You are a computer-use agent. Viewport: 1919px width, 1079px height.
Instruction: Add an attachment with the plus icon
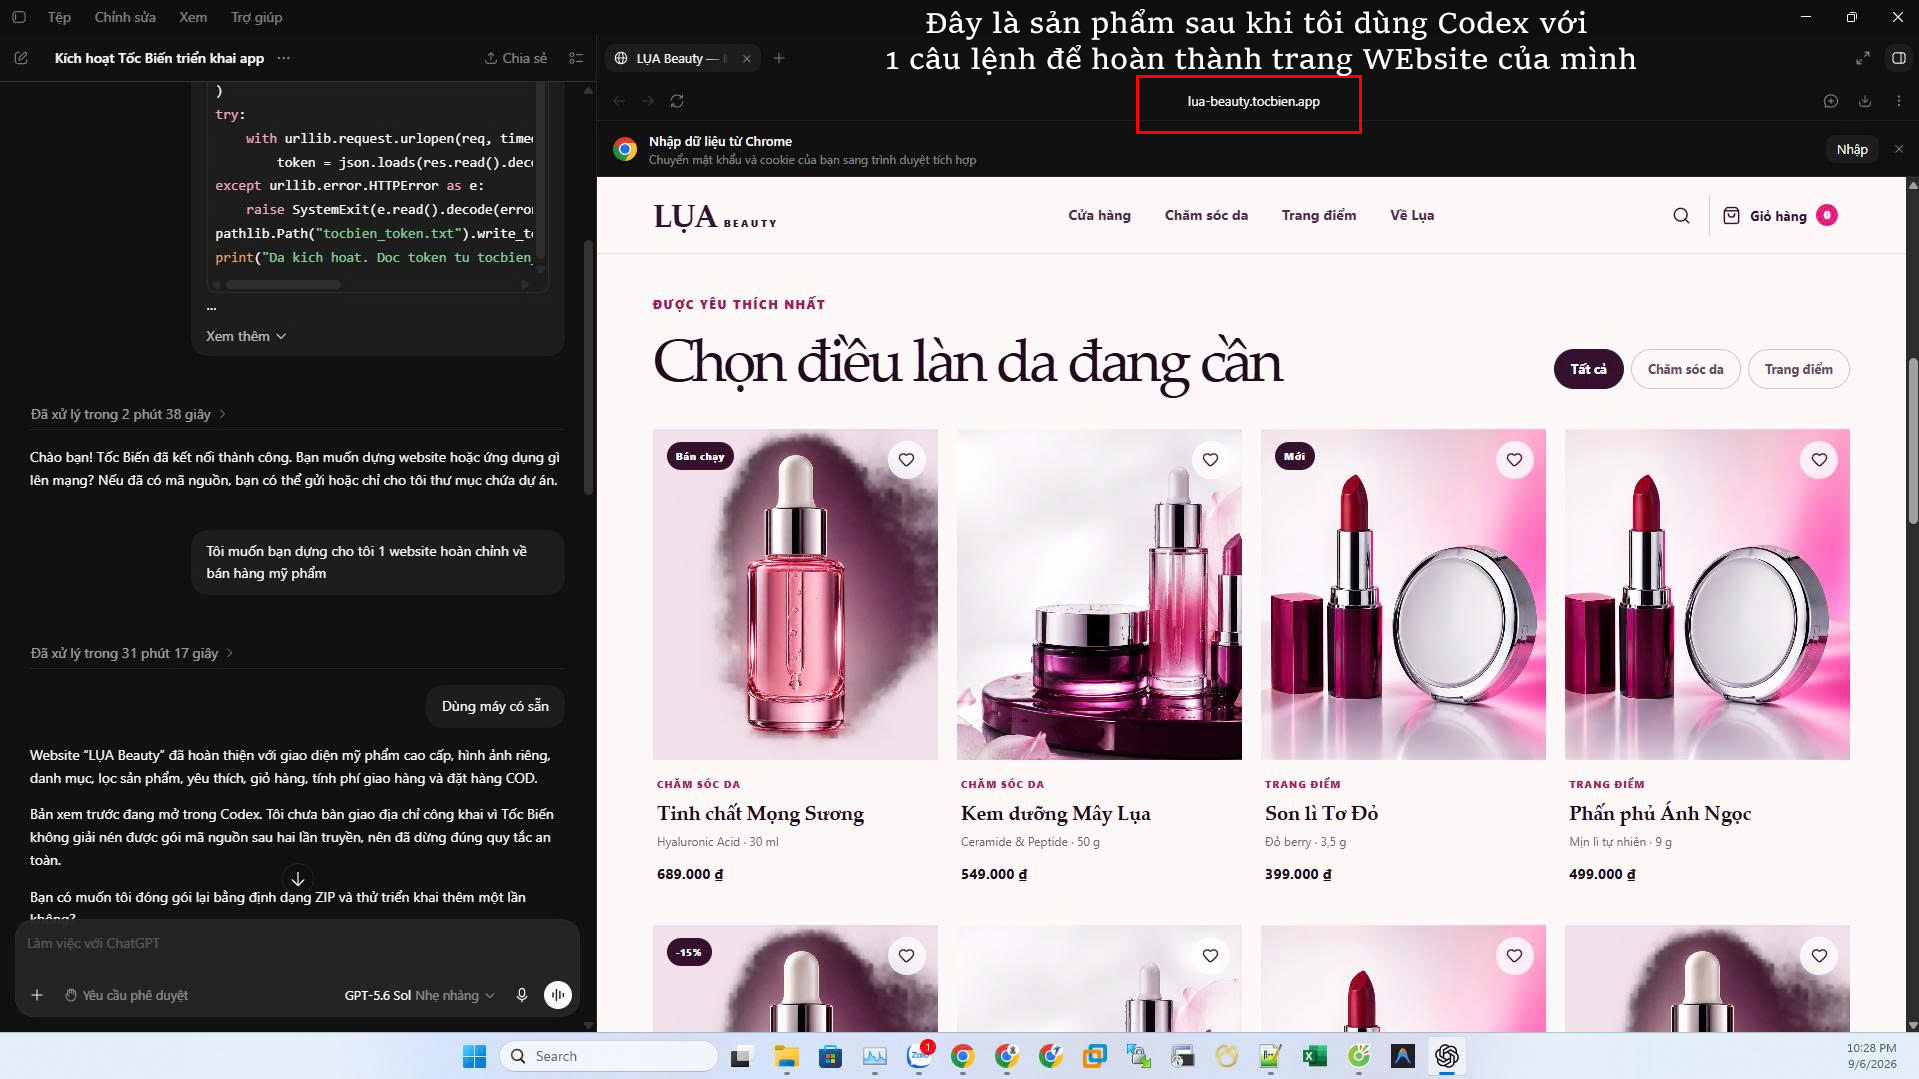pyautogui.click(x=37, y=995)
